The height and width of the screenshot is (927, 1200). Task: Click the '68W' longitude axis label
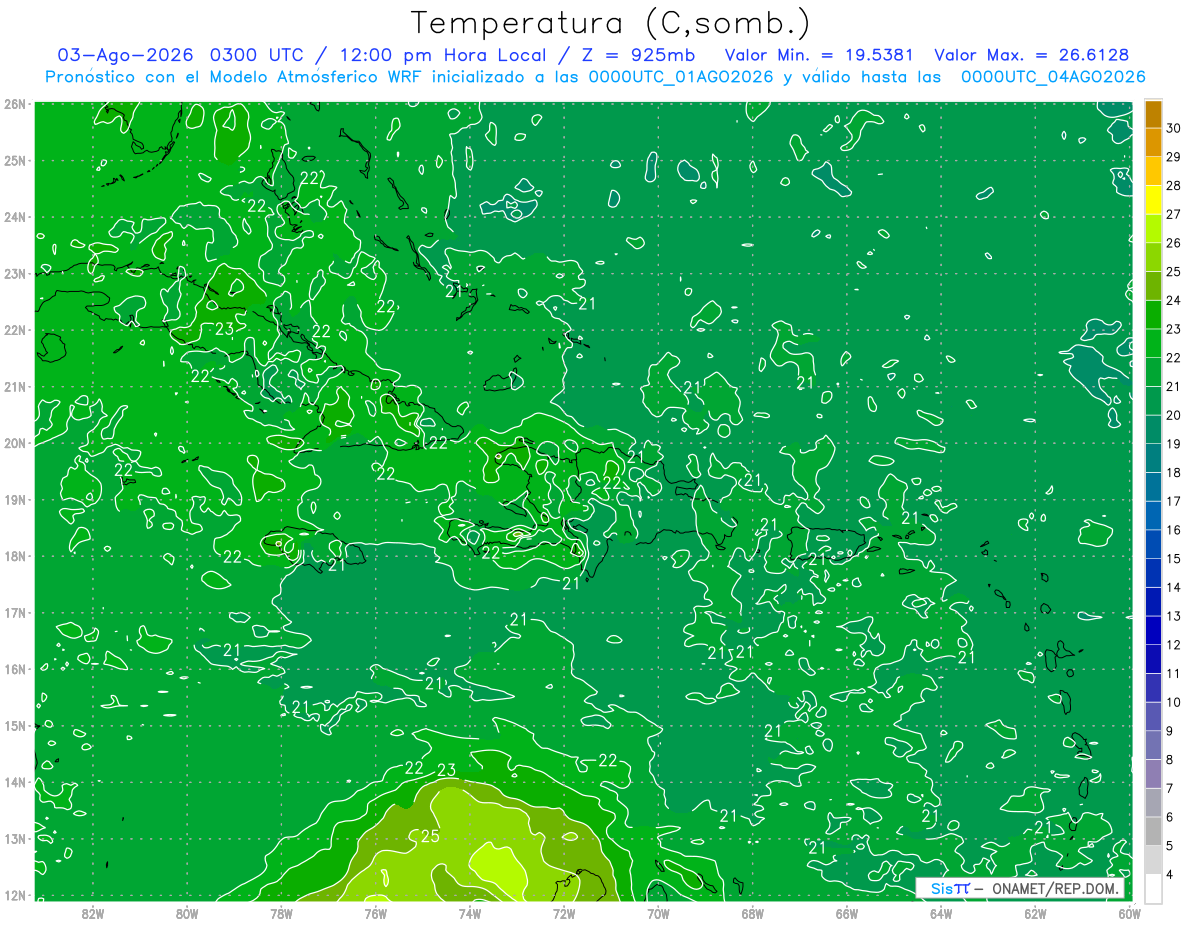tap(753, 913)
